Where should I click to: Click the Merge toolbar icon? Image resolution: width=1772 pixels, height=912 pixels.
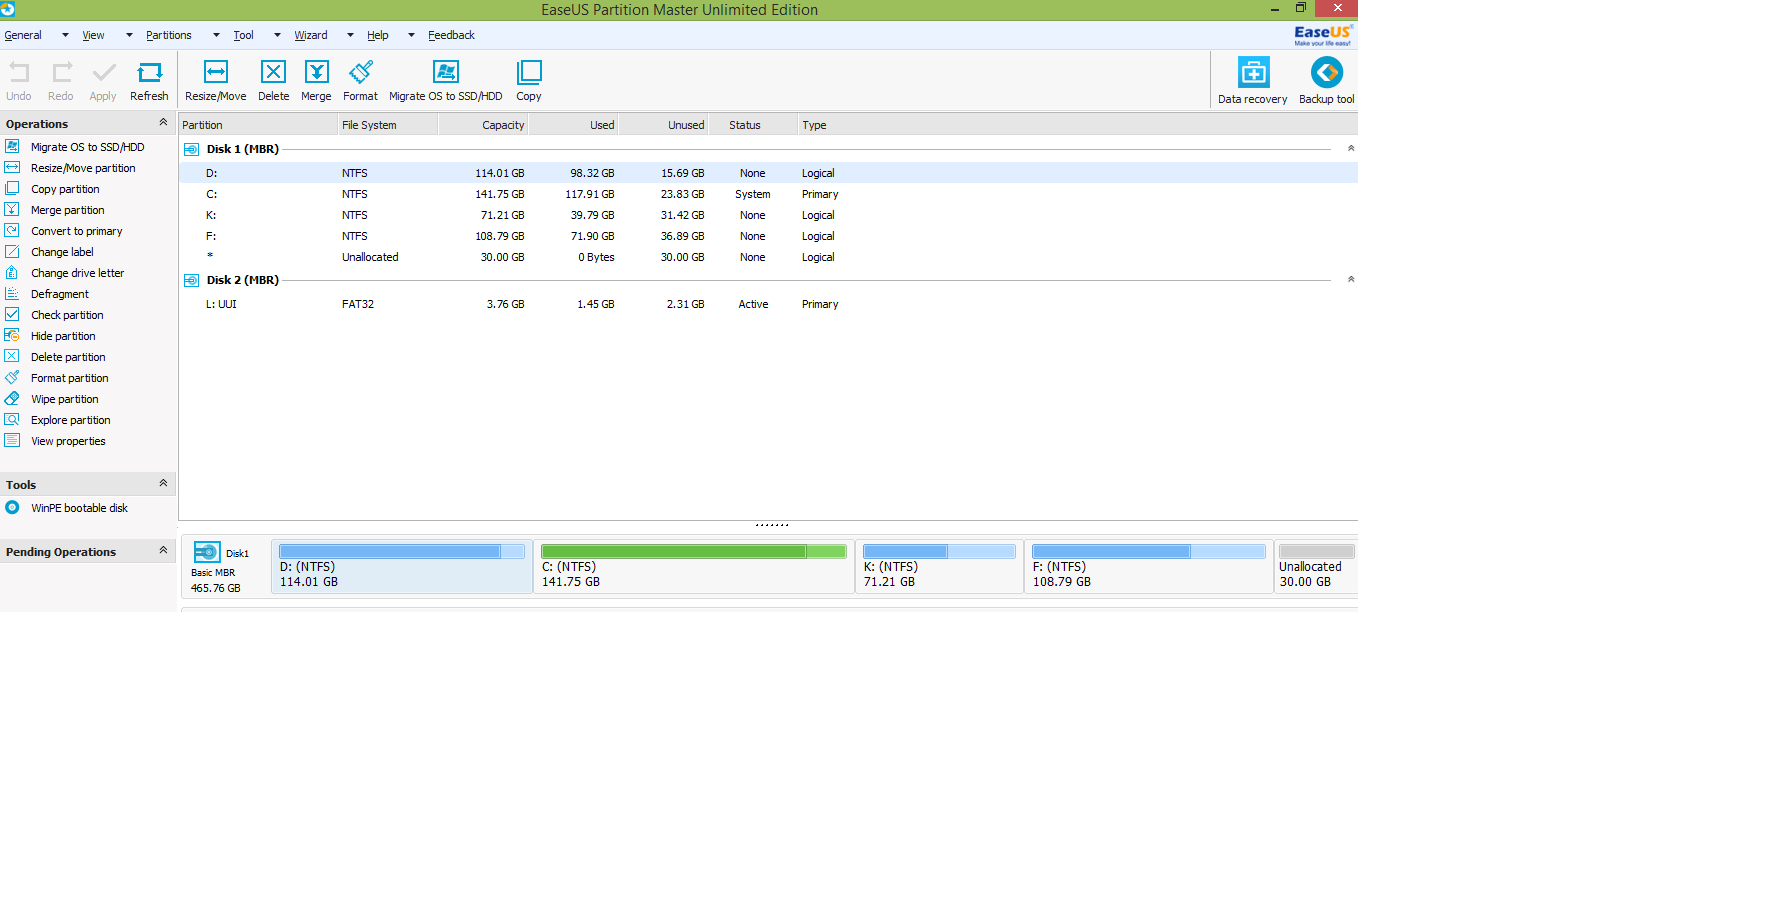317,72
